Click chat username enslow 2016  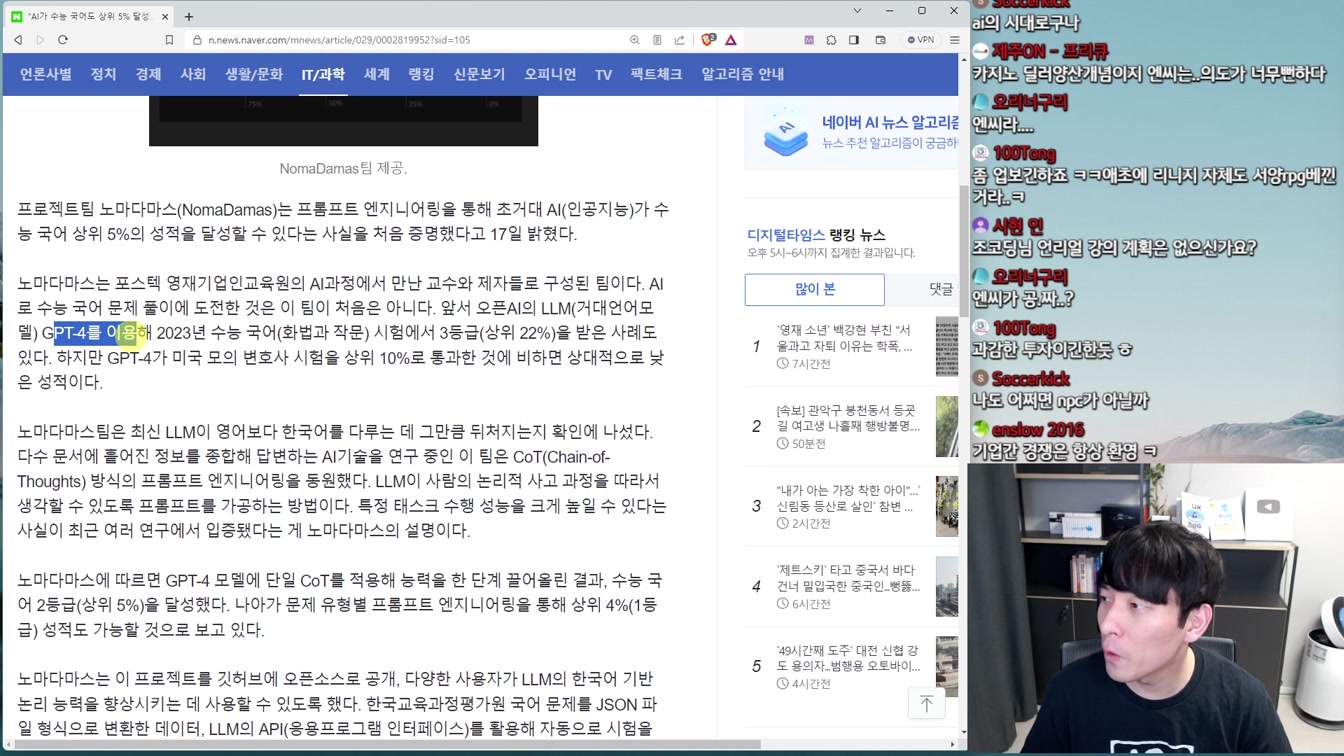coord(1038,430)
